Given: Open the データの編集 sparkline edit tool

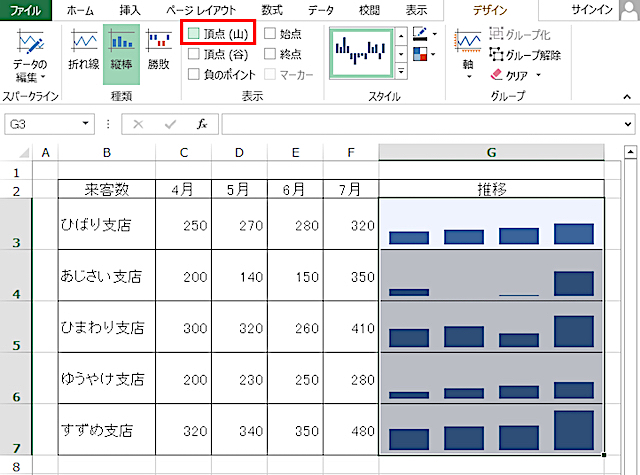Looking at the screenshot, I should (x=30, y=55).
